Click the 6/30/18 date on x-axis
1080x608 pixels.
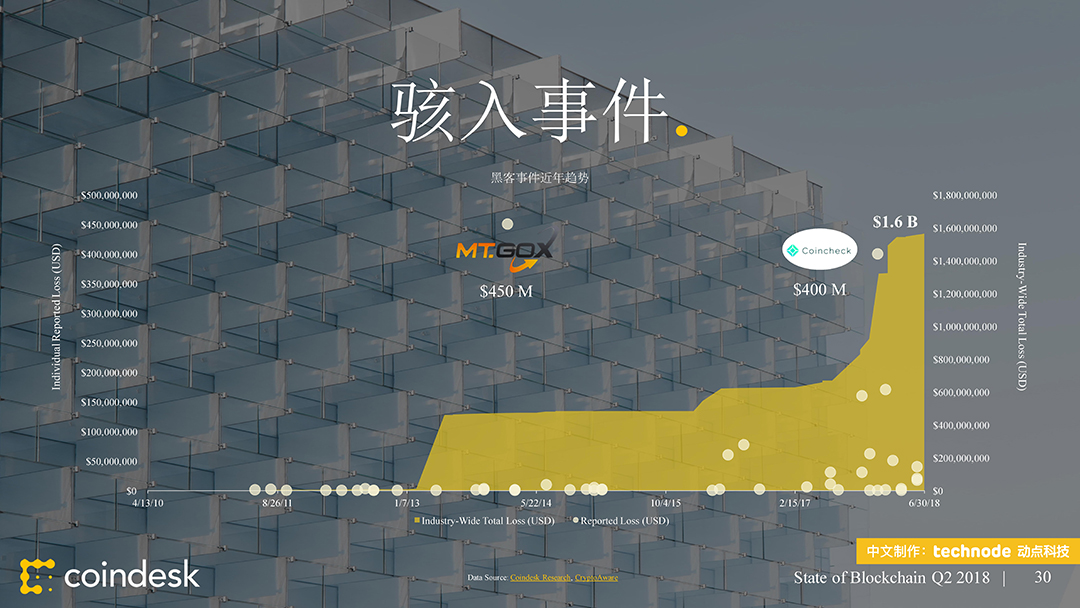(x=923, y=504)
